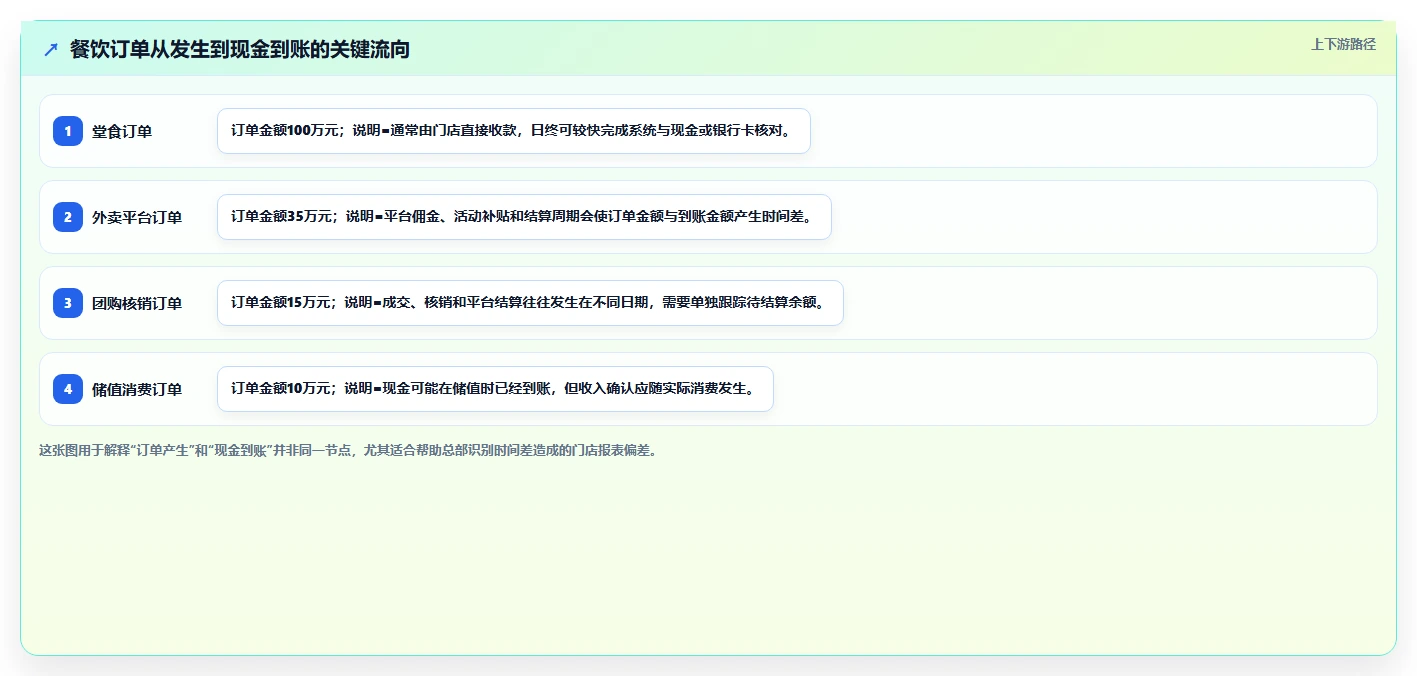
Task: Click the 上下游路径 label
Action: point(1343,44)
